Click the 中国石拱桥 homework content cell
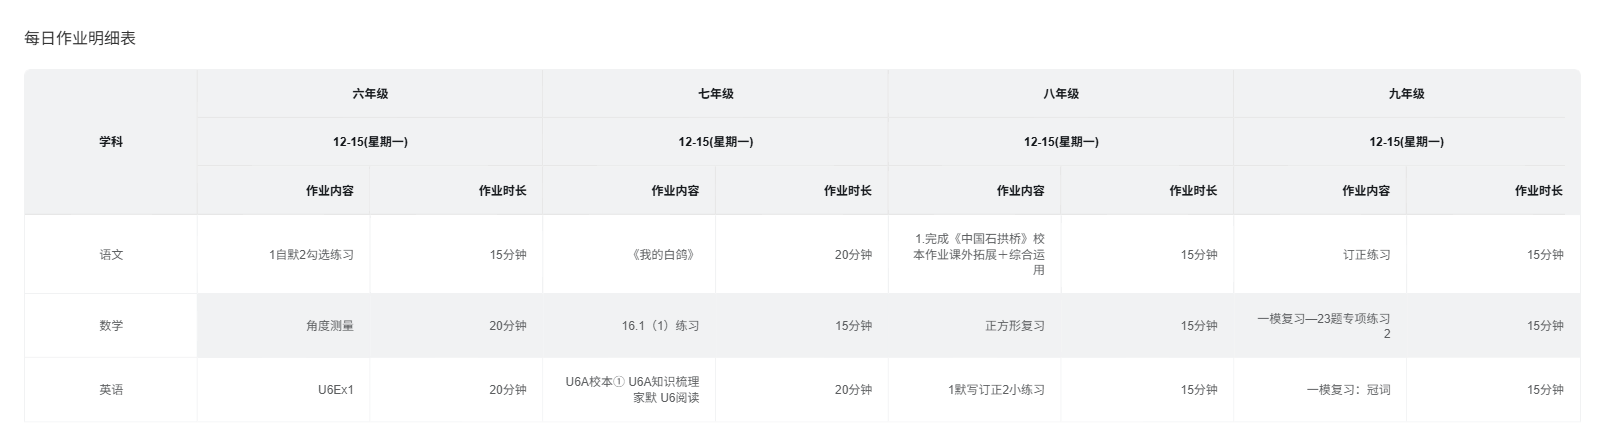 (980, 254)
